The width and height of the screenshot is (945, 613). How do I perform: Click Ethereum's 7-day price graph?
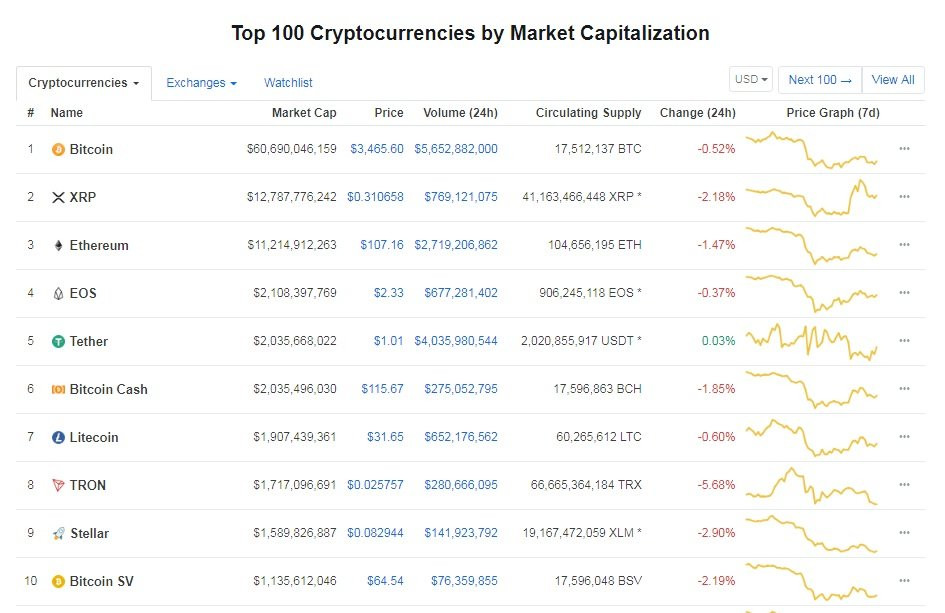812,245
